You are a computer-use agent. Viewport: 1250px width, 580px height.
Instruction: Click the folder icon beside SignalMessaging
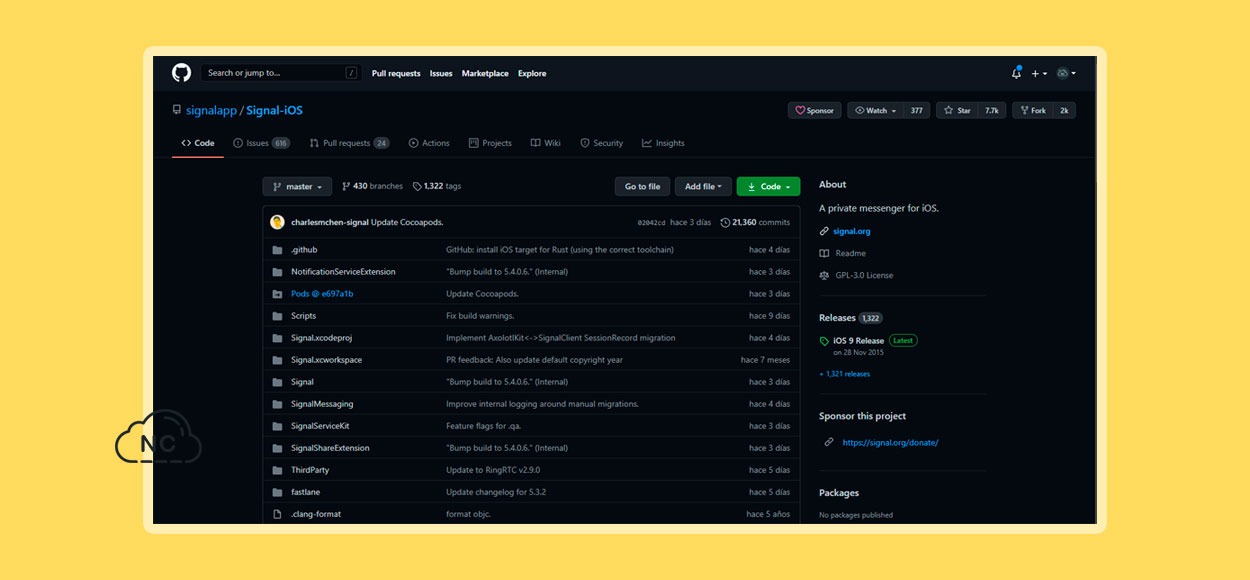(x=277, y=404)
